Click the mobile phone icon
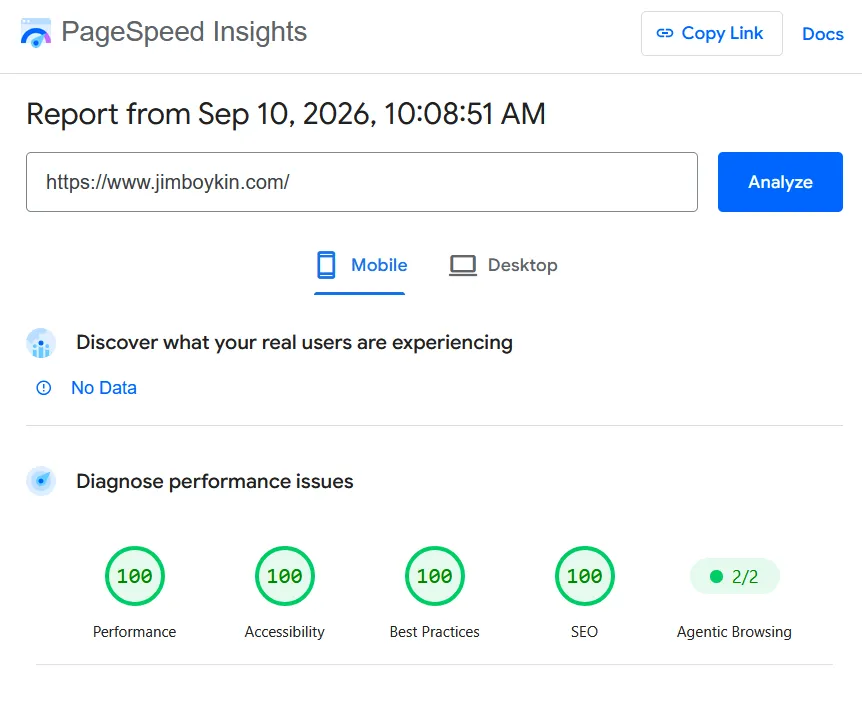 [x=326, y=265]
